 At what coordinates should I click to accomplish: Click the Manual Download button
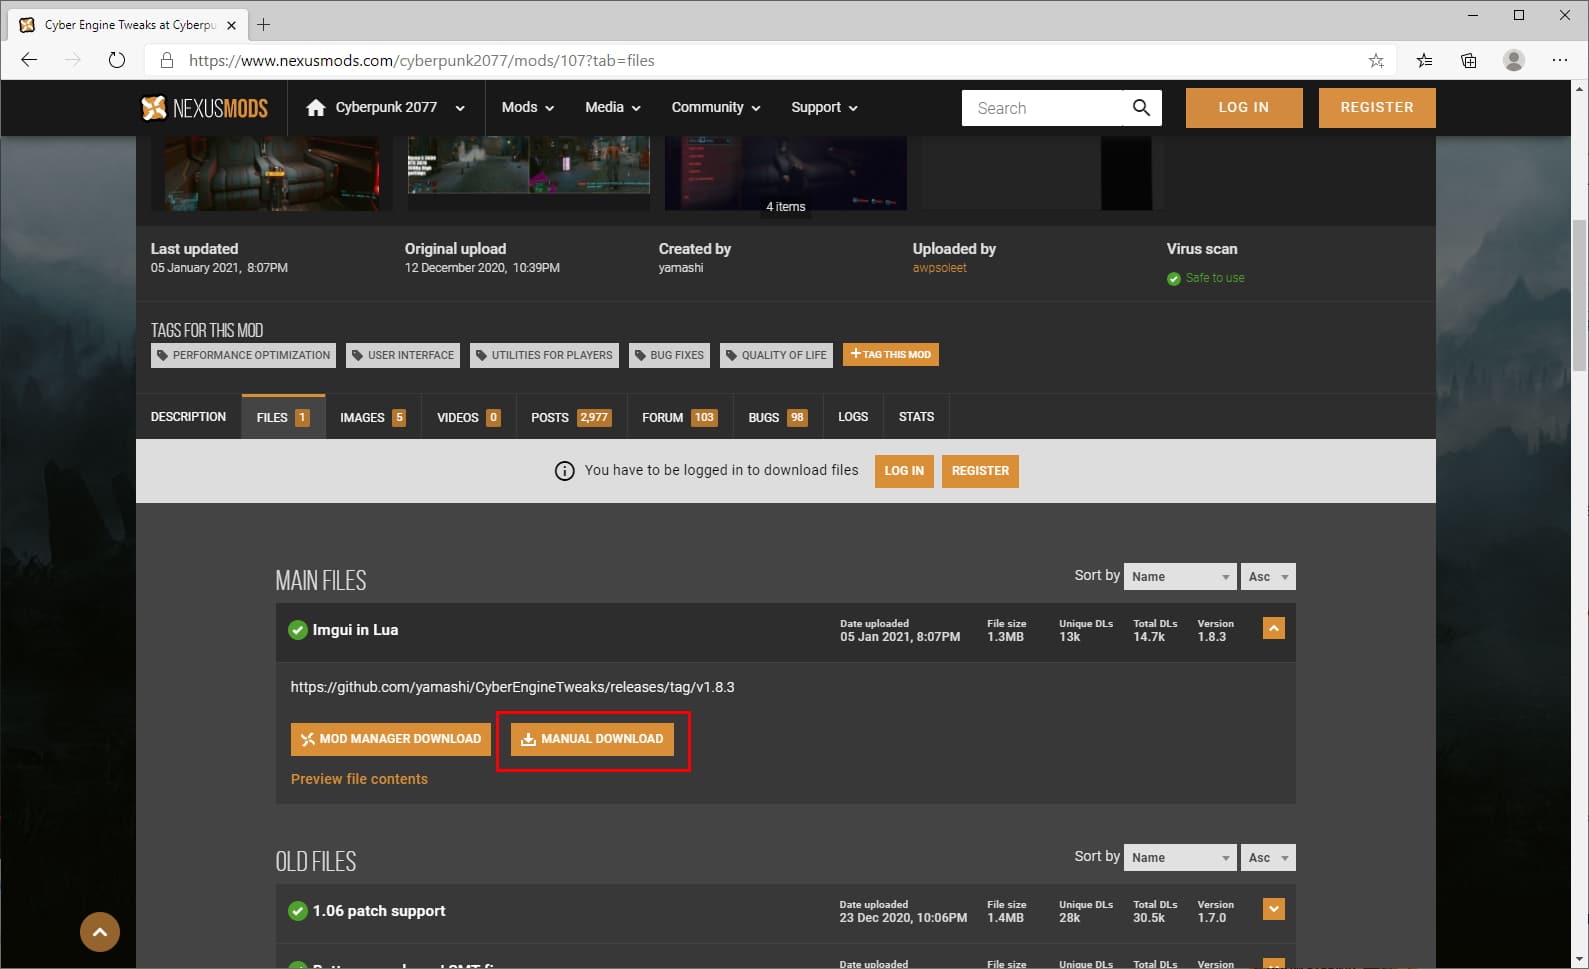(592, 739)
